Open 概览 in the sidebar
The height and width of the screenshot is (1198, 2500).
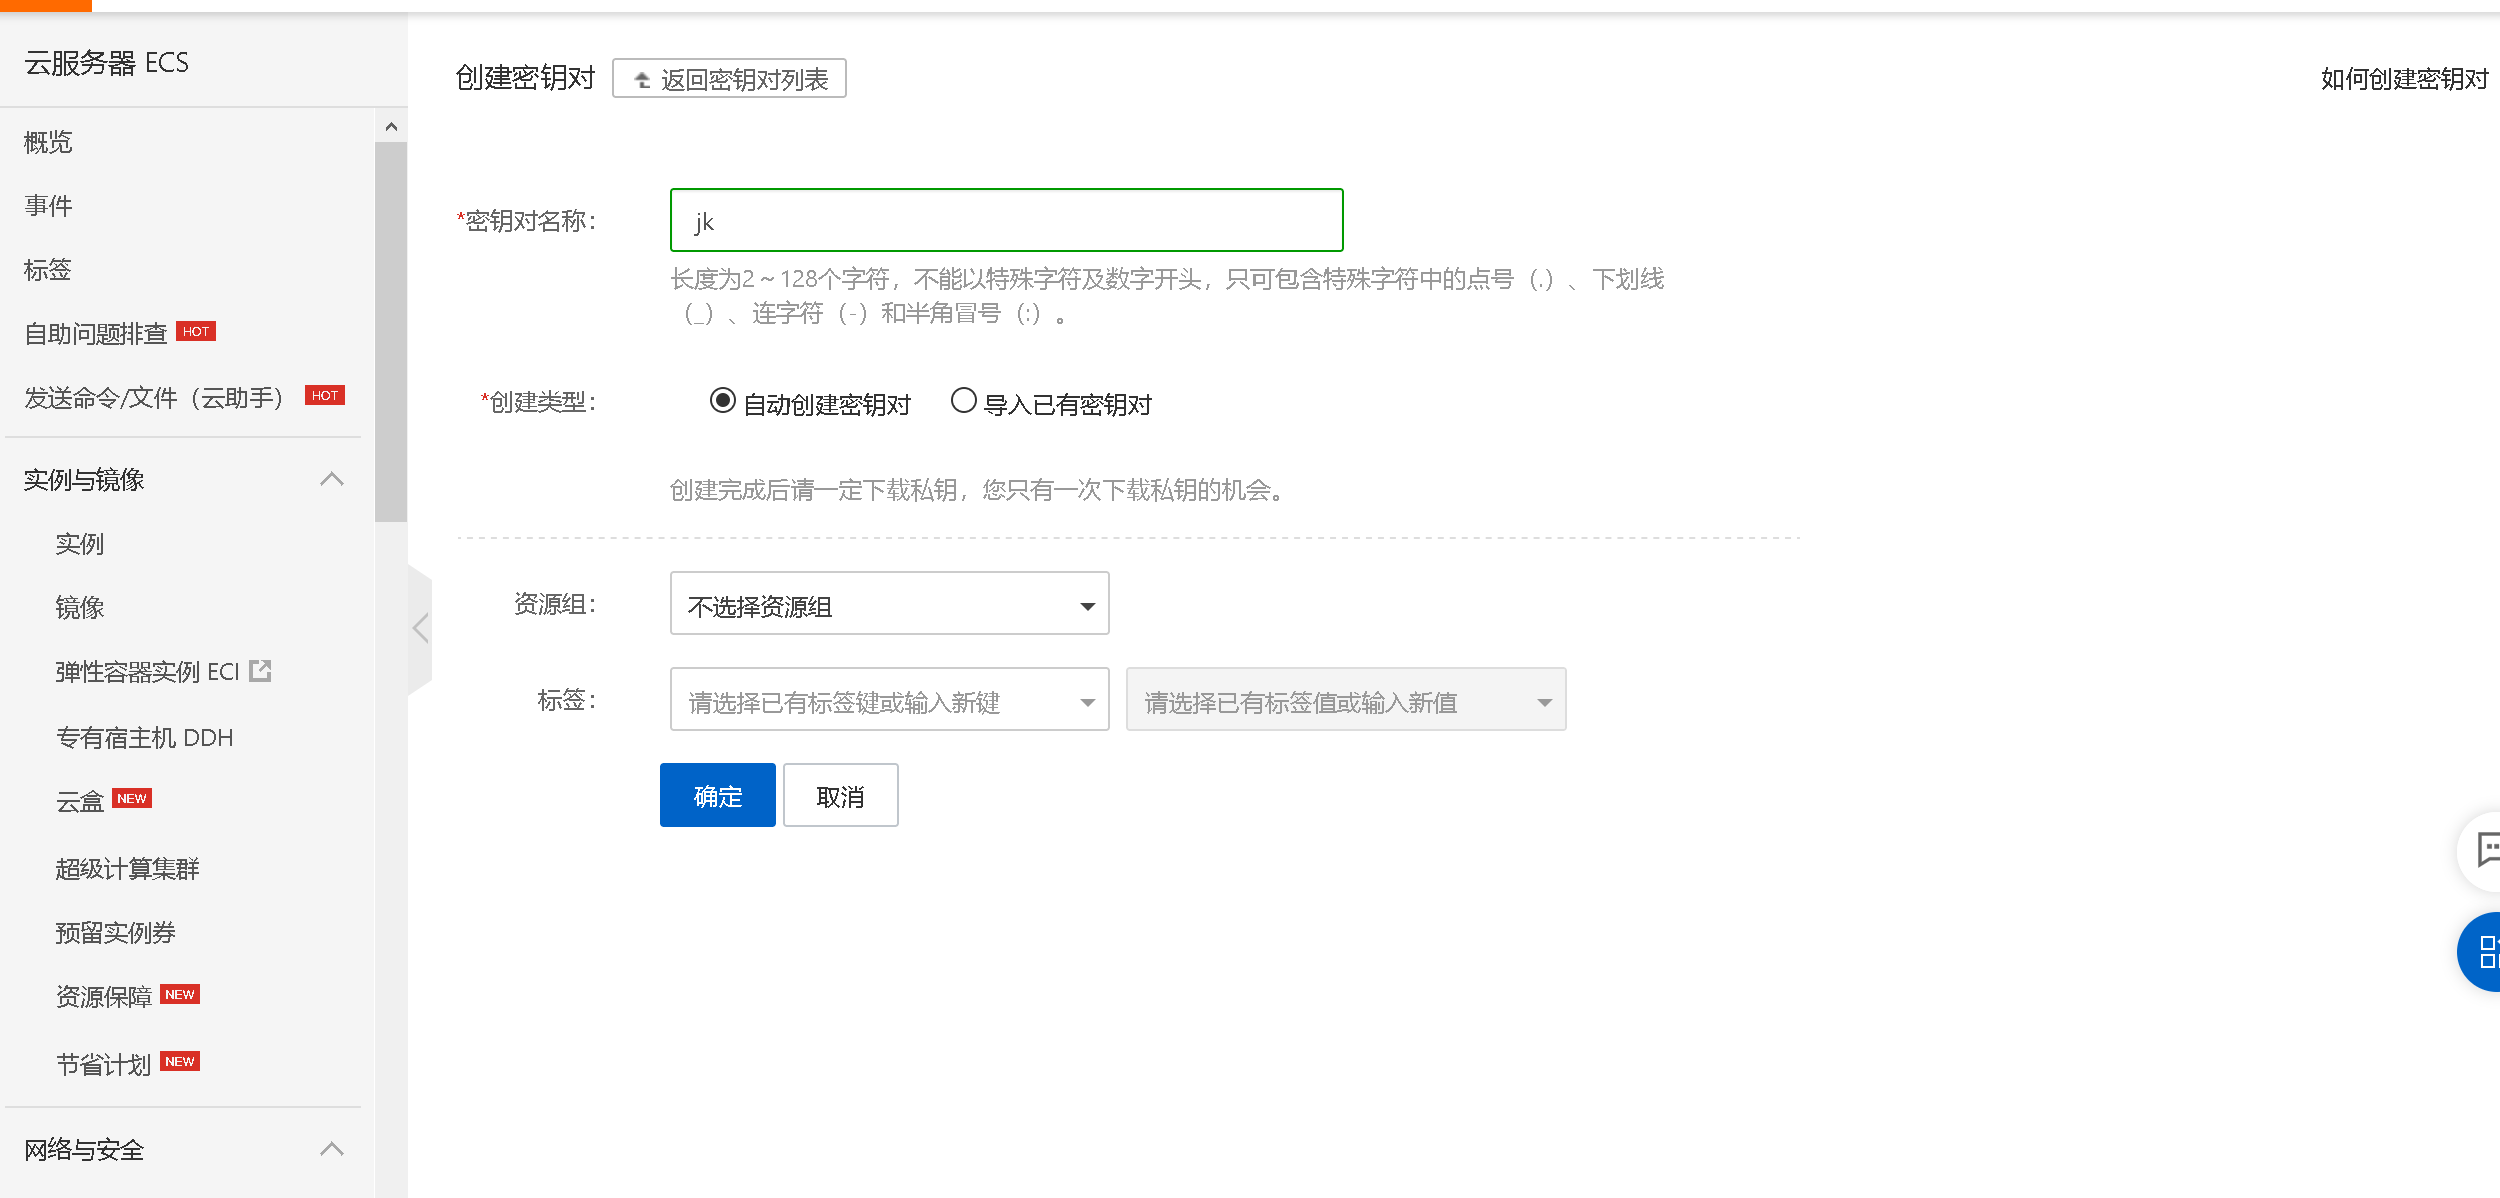tap(48, 142)
